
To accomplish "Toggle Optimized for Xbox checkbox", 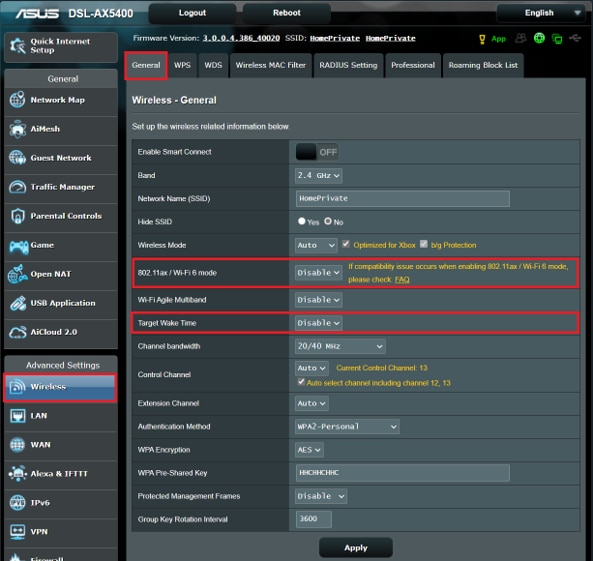I will (x=346, y=244).
